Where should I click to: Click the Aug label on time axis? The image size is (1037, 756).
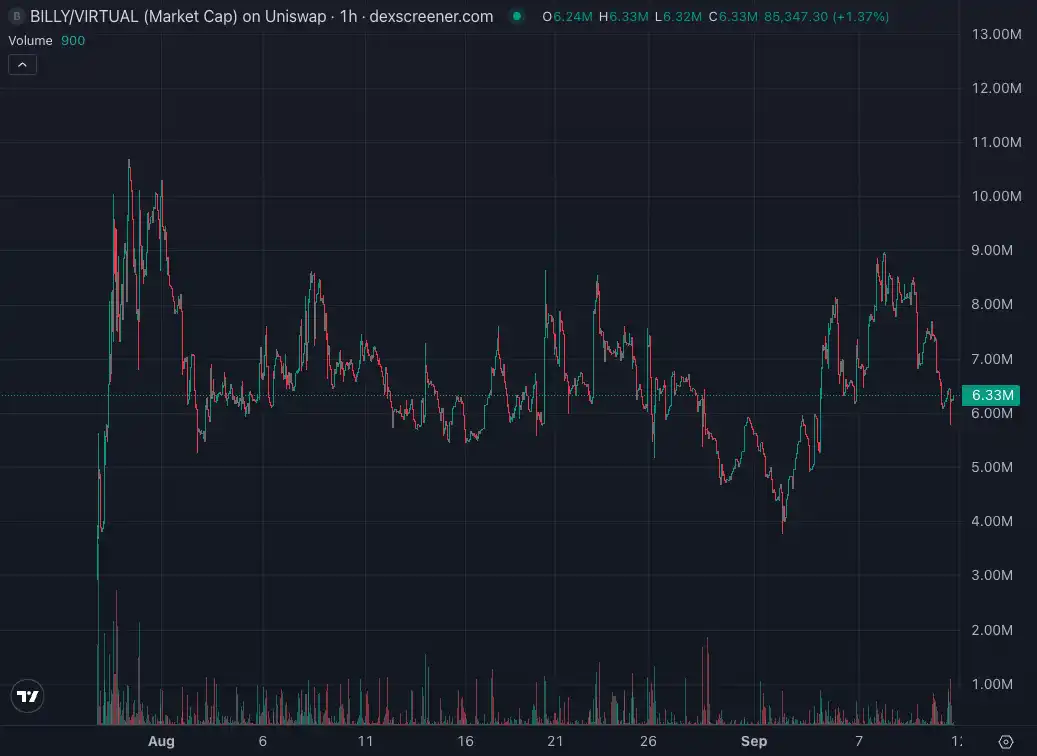[x=161, y=741]
